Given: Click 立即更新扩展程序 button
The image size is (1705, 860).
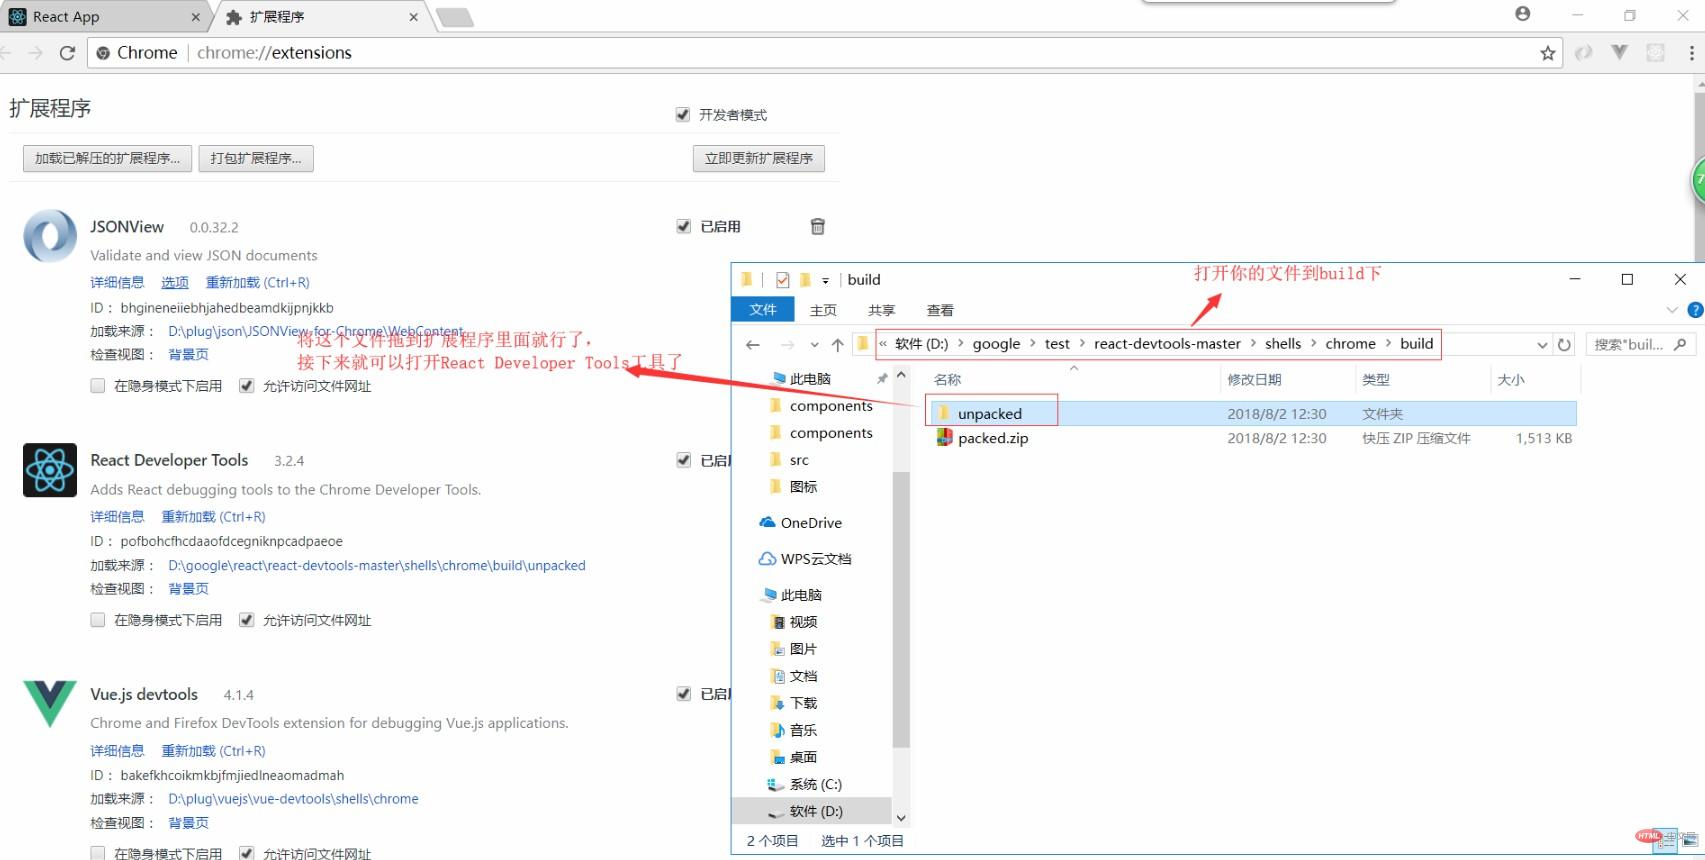Looking at the screenshot, I should 759,158.
